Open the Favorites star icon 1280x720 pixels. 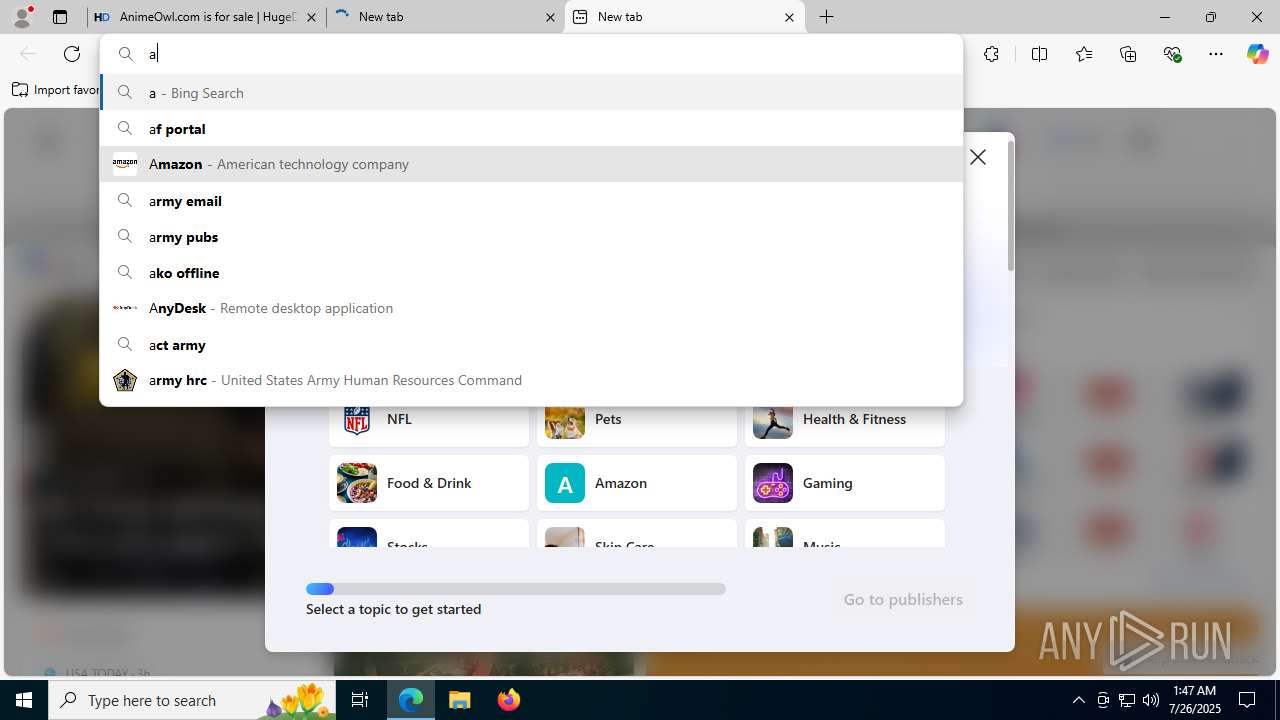click(x=1084, y=54)
